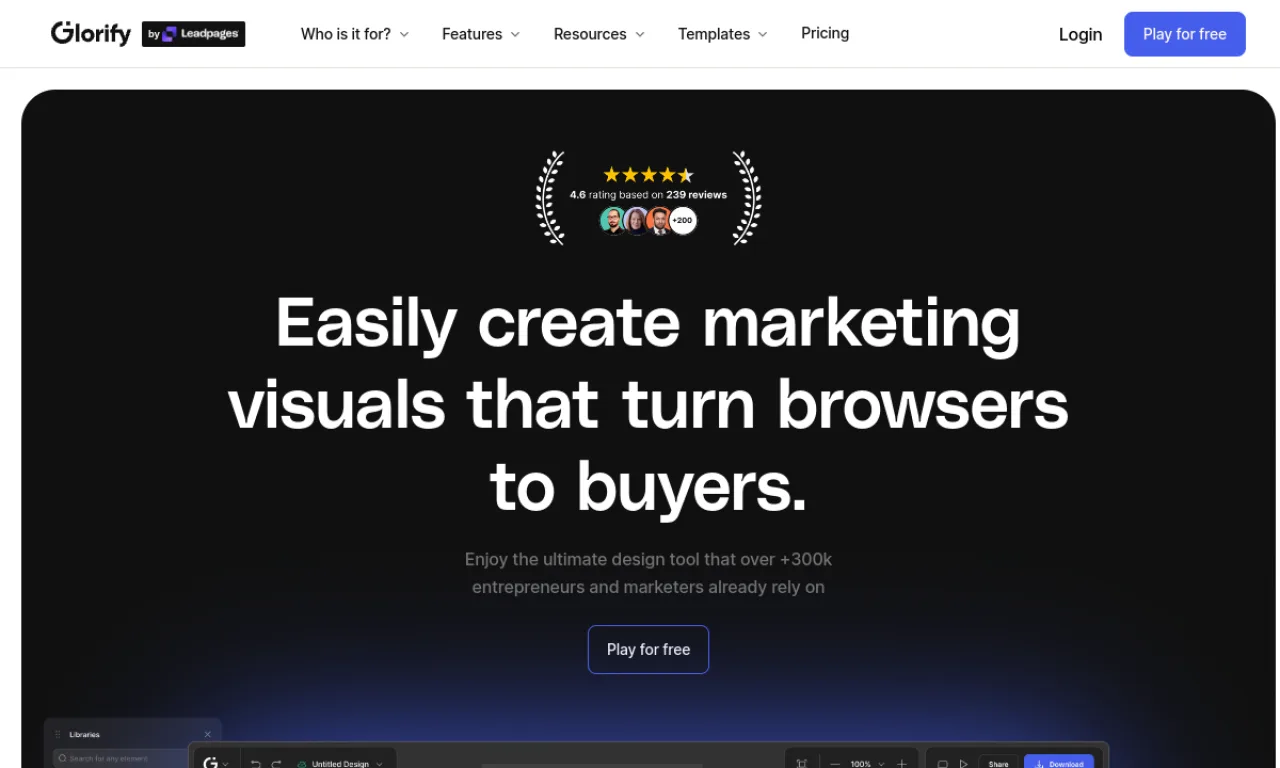Open the 100% zoom level dropdown
The width and height of the screenshot is (1280, 768).
[x=867, y=764]
